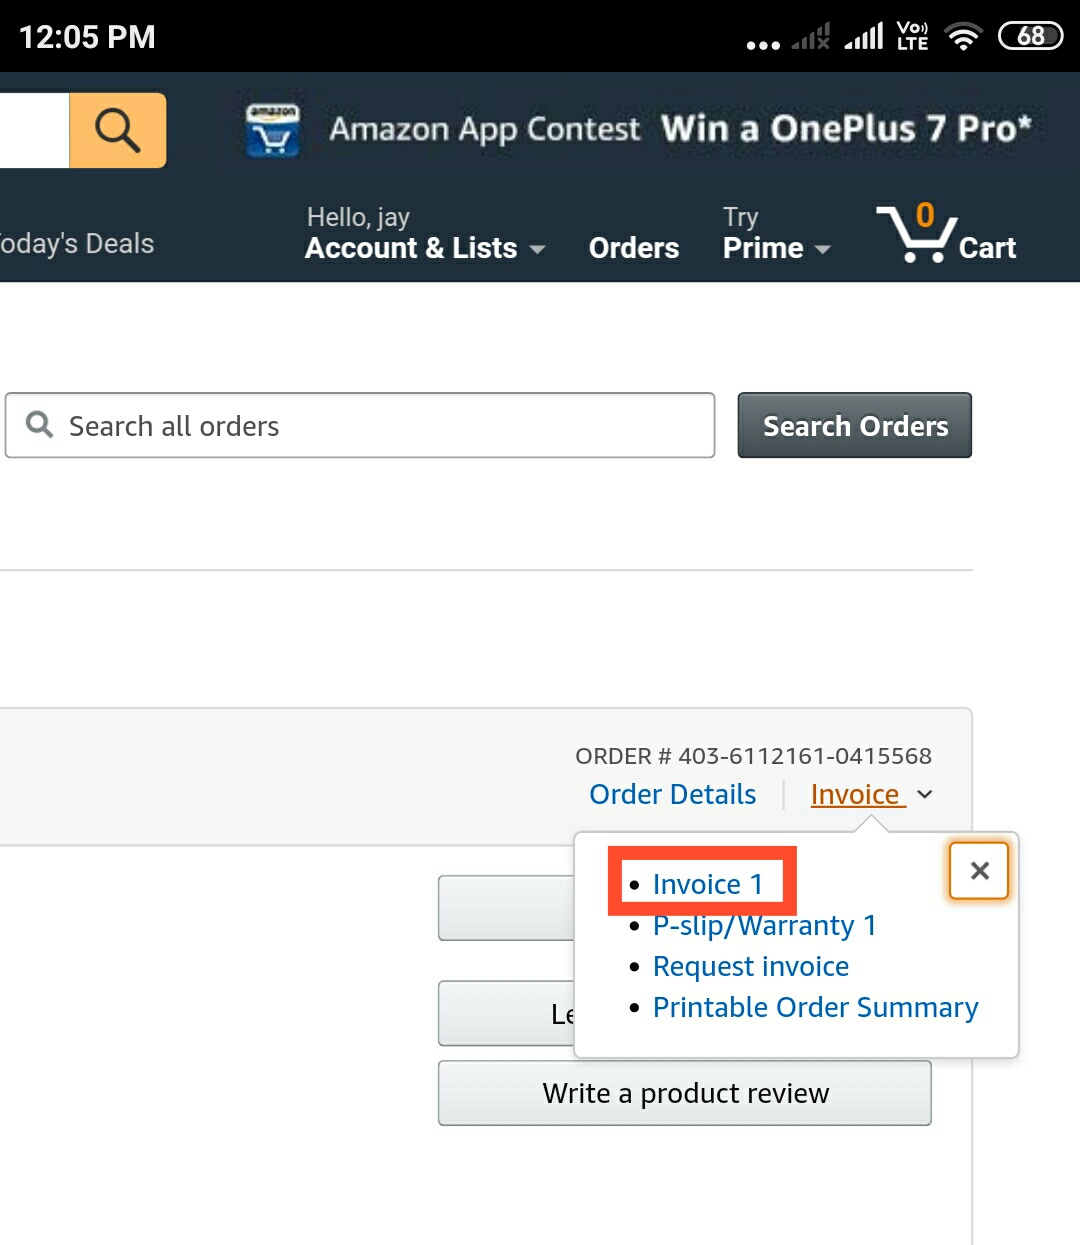Expand the Invoice dropdown chevron
Image resolution: width=1080 pixels, height=1245 pixels.
922,795
